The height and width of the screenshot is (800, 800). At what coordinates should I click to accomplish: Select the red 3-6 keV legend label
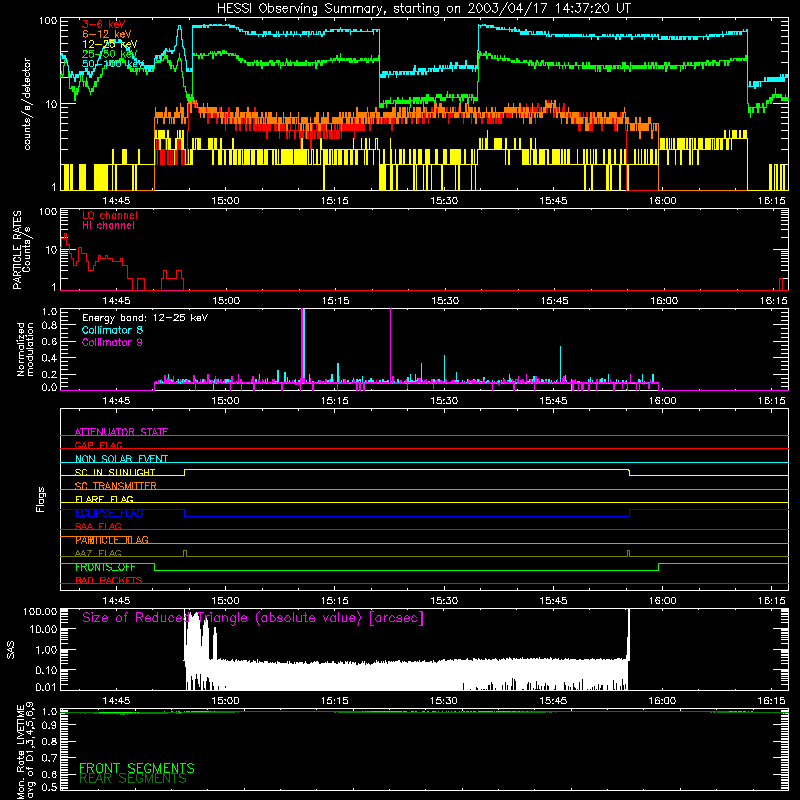click(x=103, y=24)
